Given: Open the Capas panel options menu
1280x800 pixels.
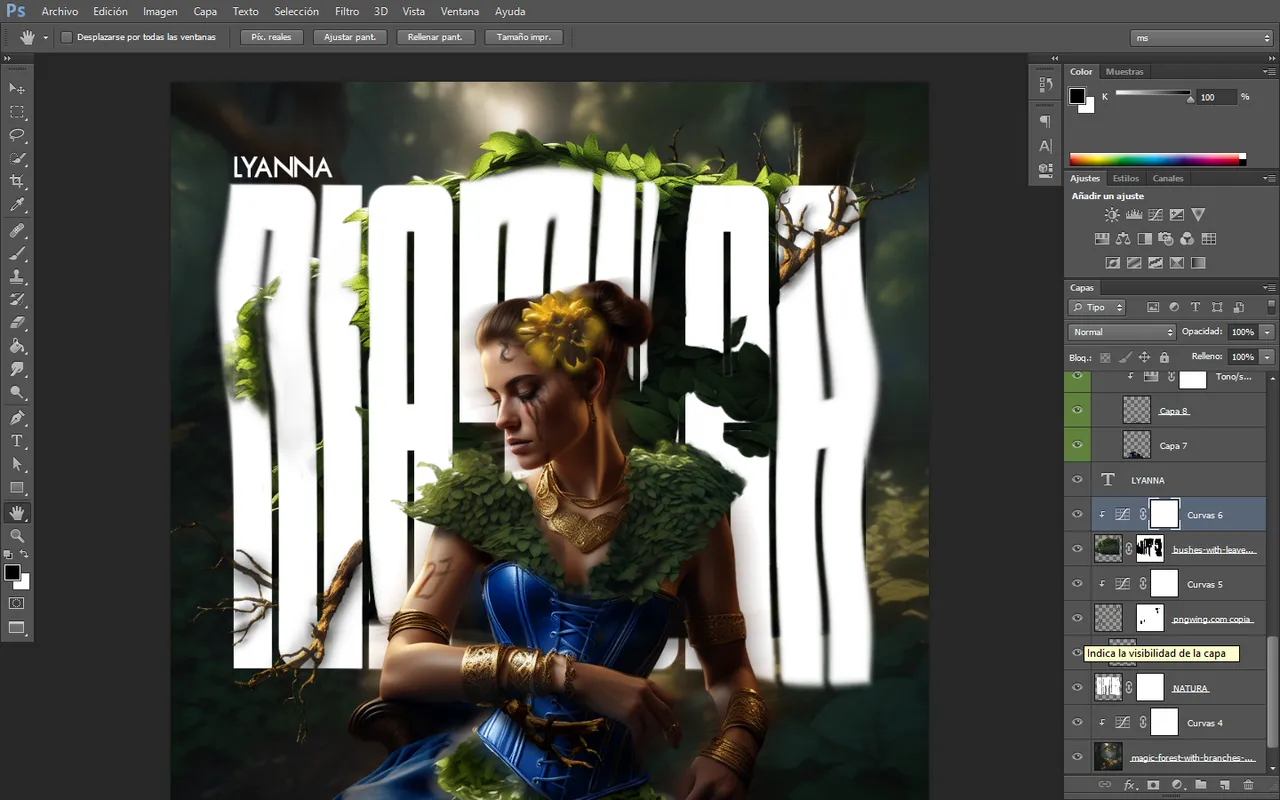Looking at the screenshot, I should (x=1270, y=288).
